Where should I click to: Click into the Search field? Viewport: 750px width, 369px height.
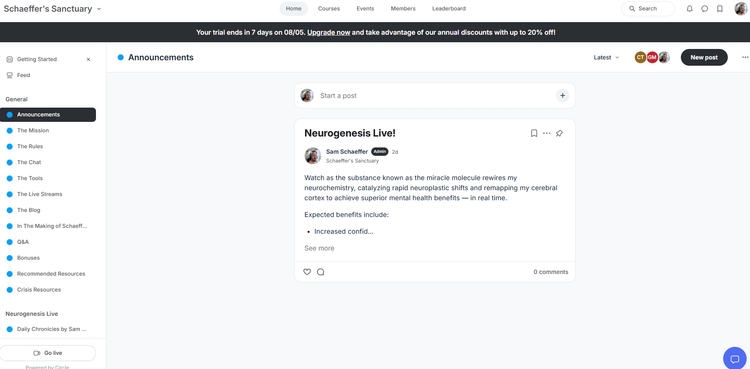(648, 9)
